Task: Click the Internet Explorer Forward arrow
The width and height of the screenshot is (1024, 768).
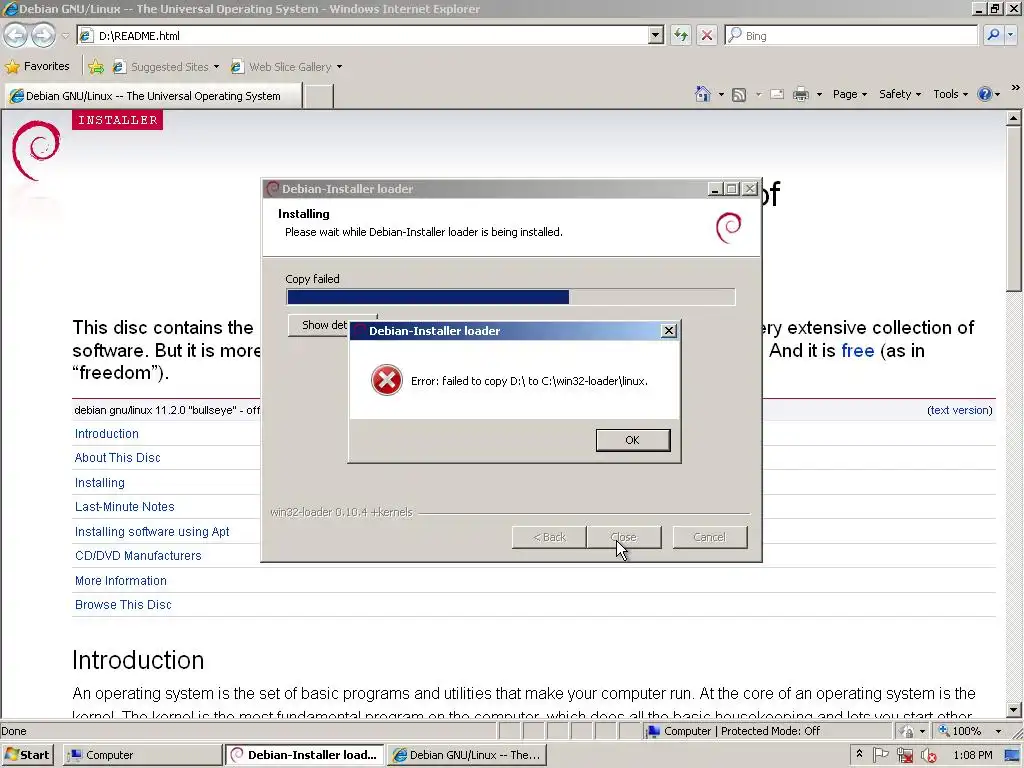Action: (43, 35)
